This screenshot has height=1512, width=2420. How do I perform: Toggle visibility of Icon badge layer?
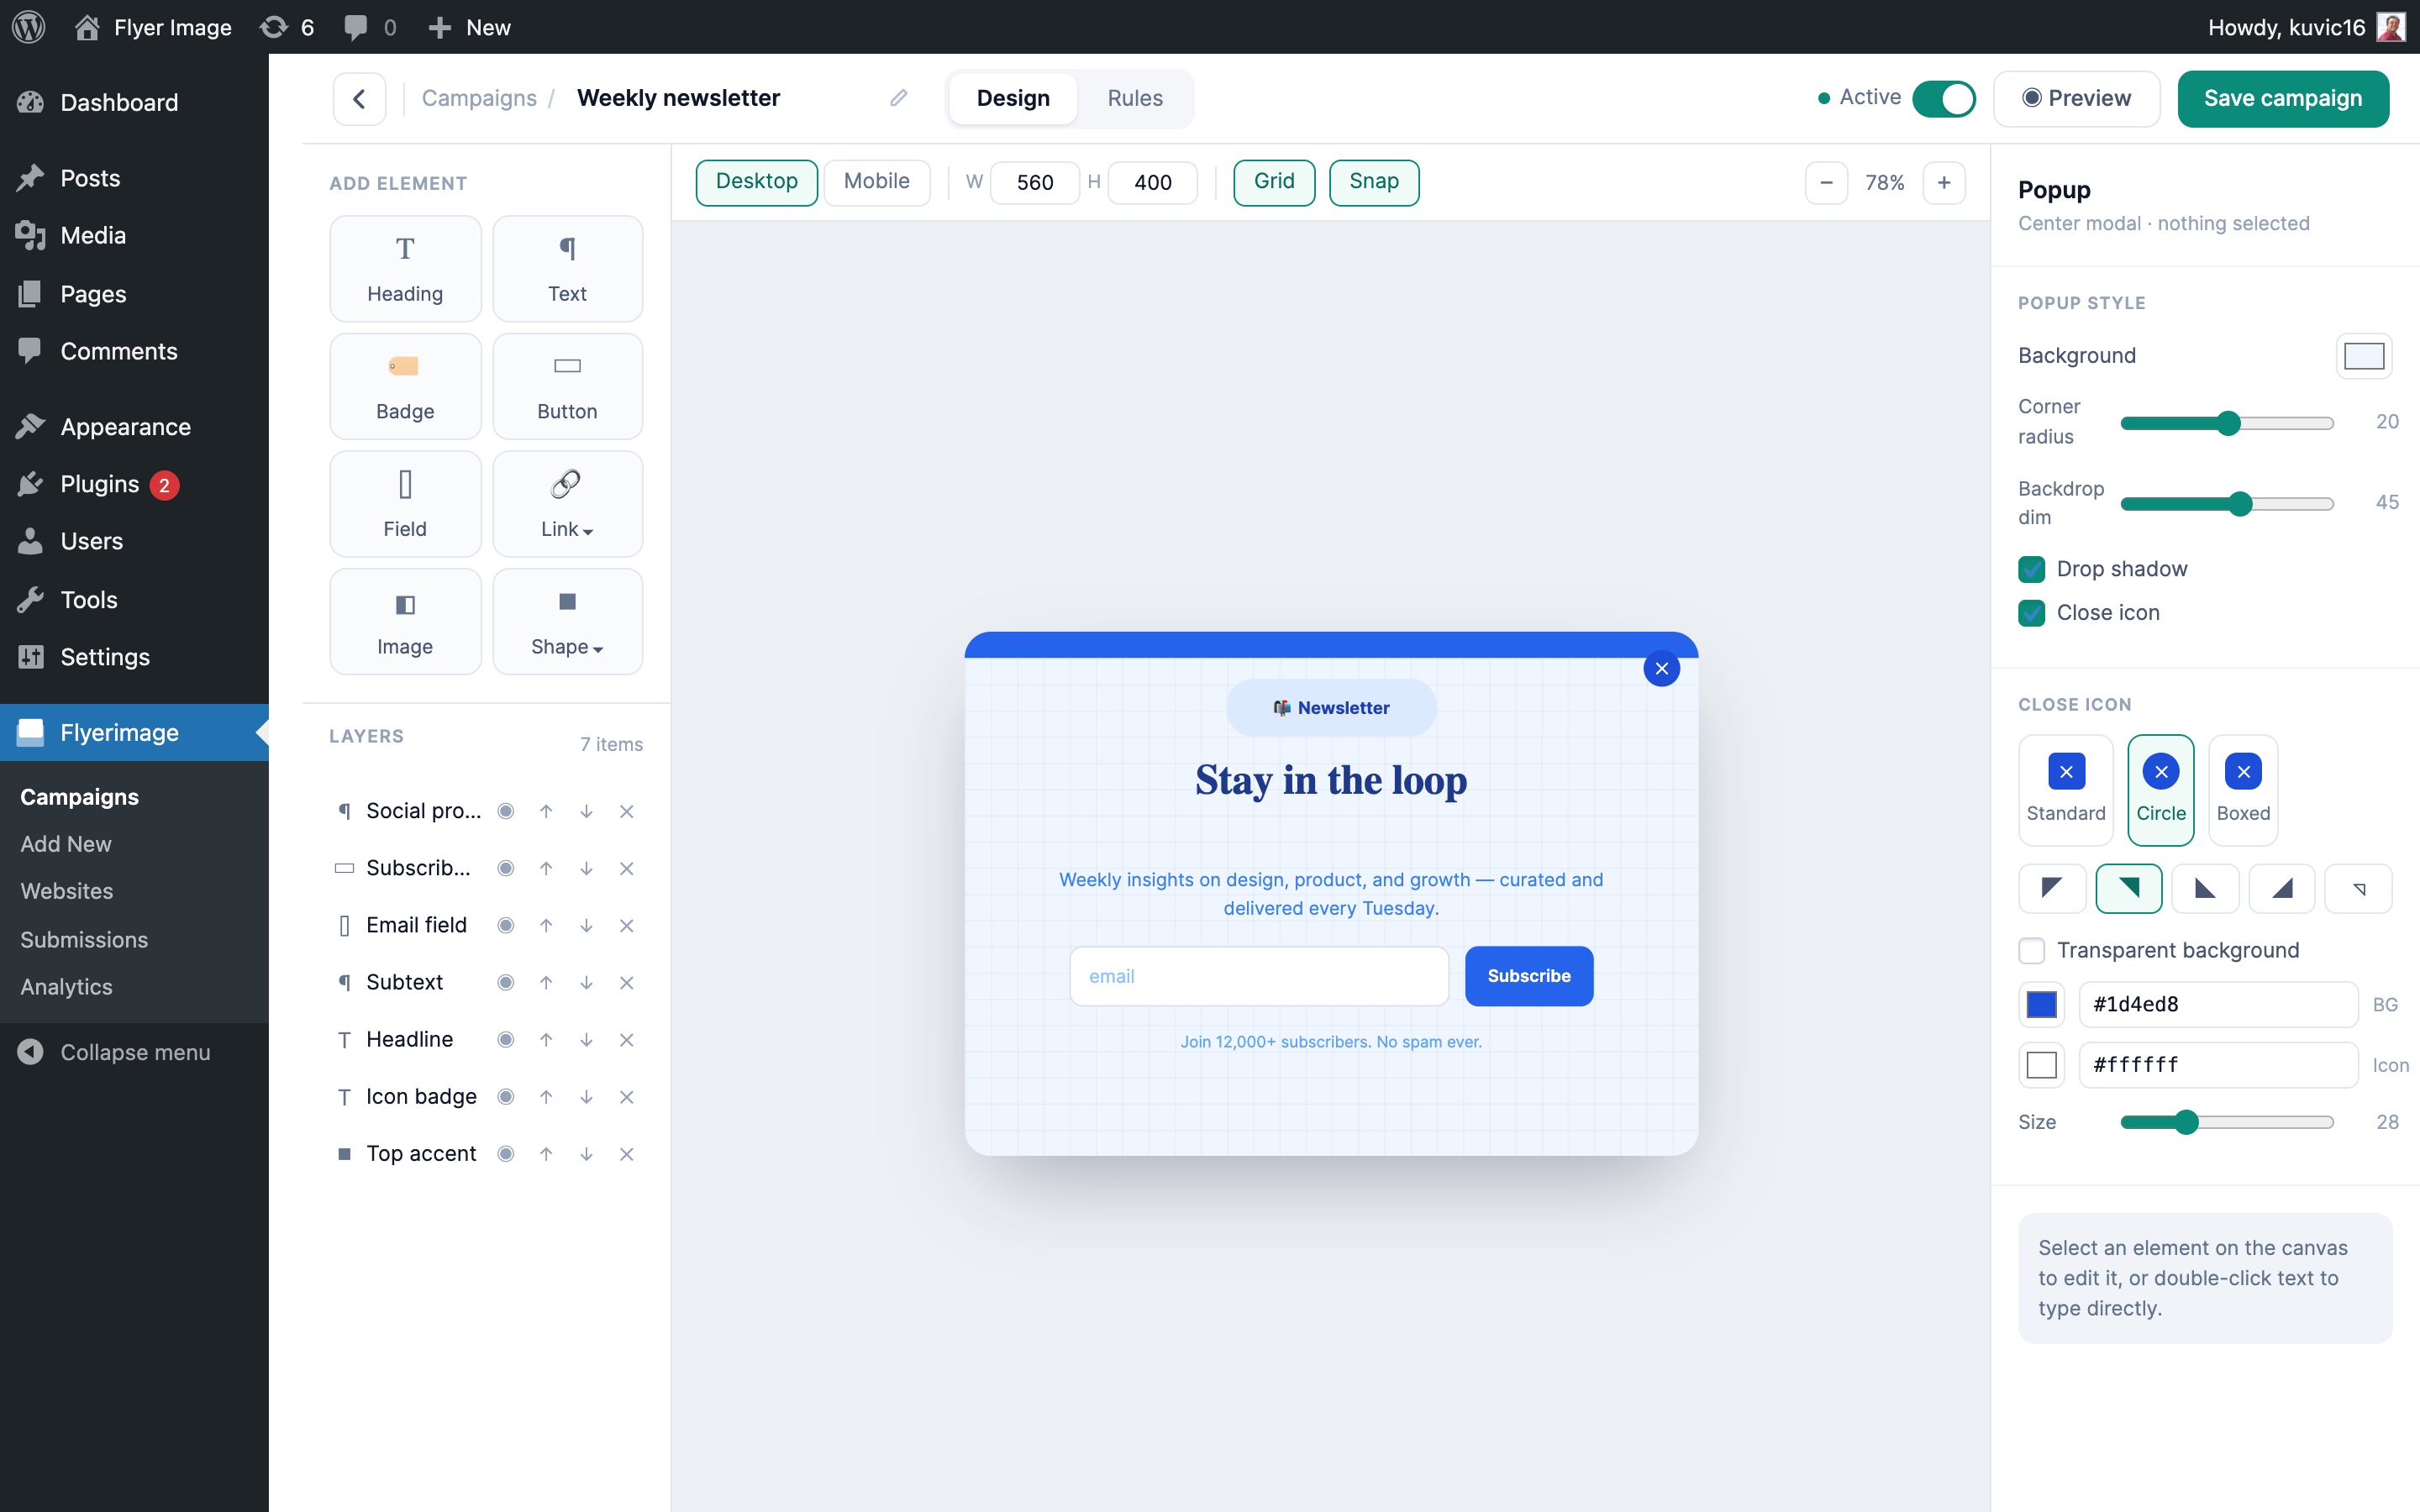[x=506, y=1097]
